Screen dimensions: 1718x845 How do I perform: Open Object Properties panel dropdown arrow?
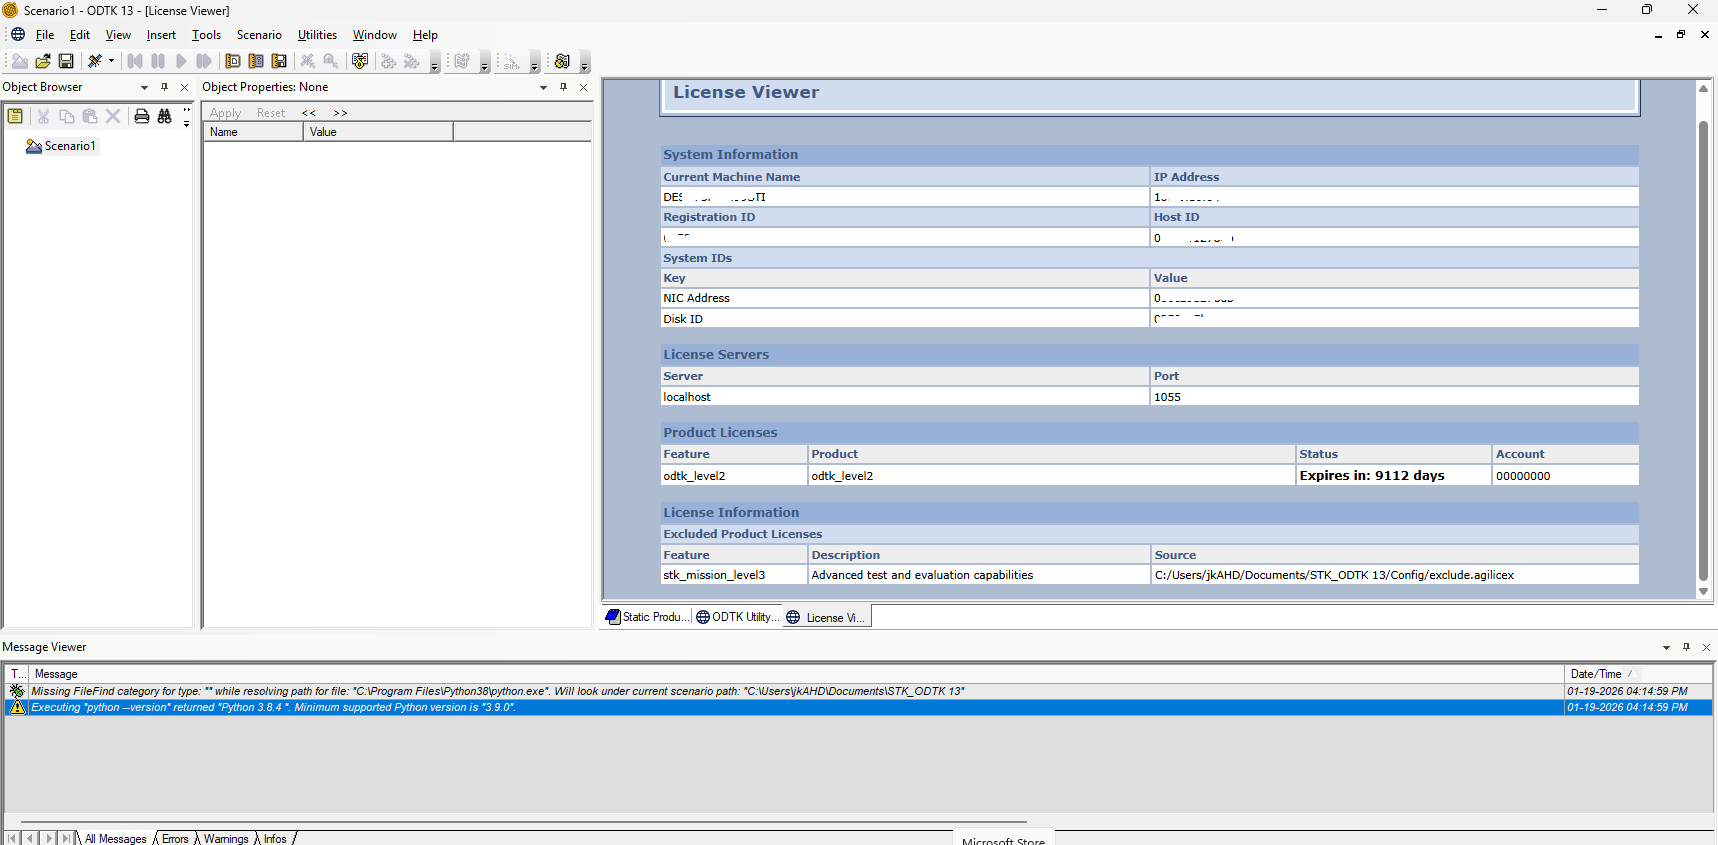pos(544,87)
